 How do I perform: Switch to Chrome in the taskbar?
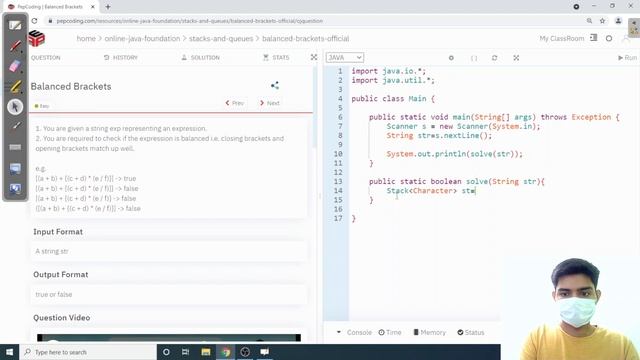tap(226, 352)
